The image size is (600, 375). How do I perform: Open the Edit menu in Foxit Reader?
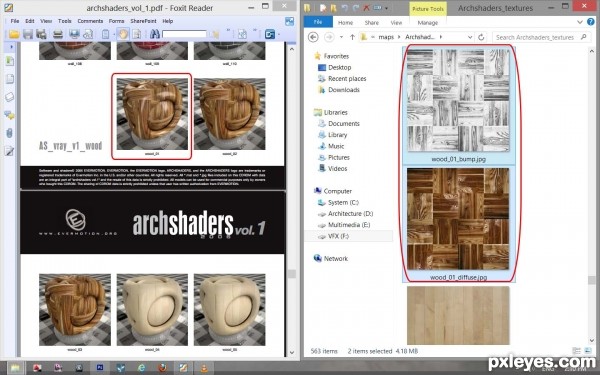30,21
